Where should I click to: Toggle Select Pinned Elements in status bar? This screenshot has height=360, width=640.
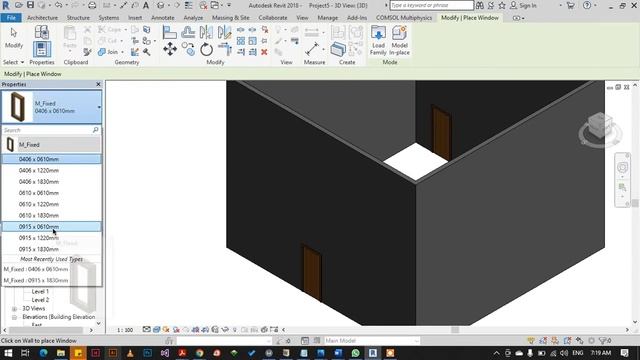coord(555,340)
